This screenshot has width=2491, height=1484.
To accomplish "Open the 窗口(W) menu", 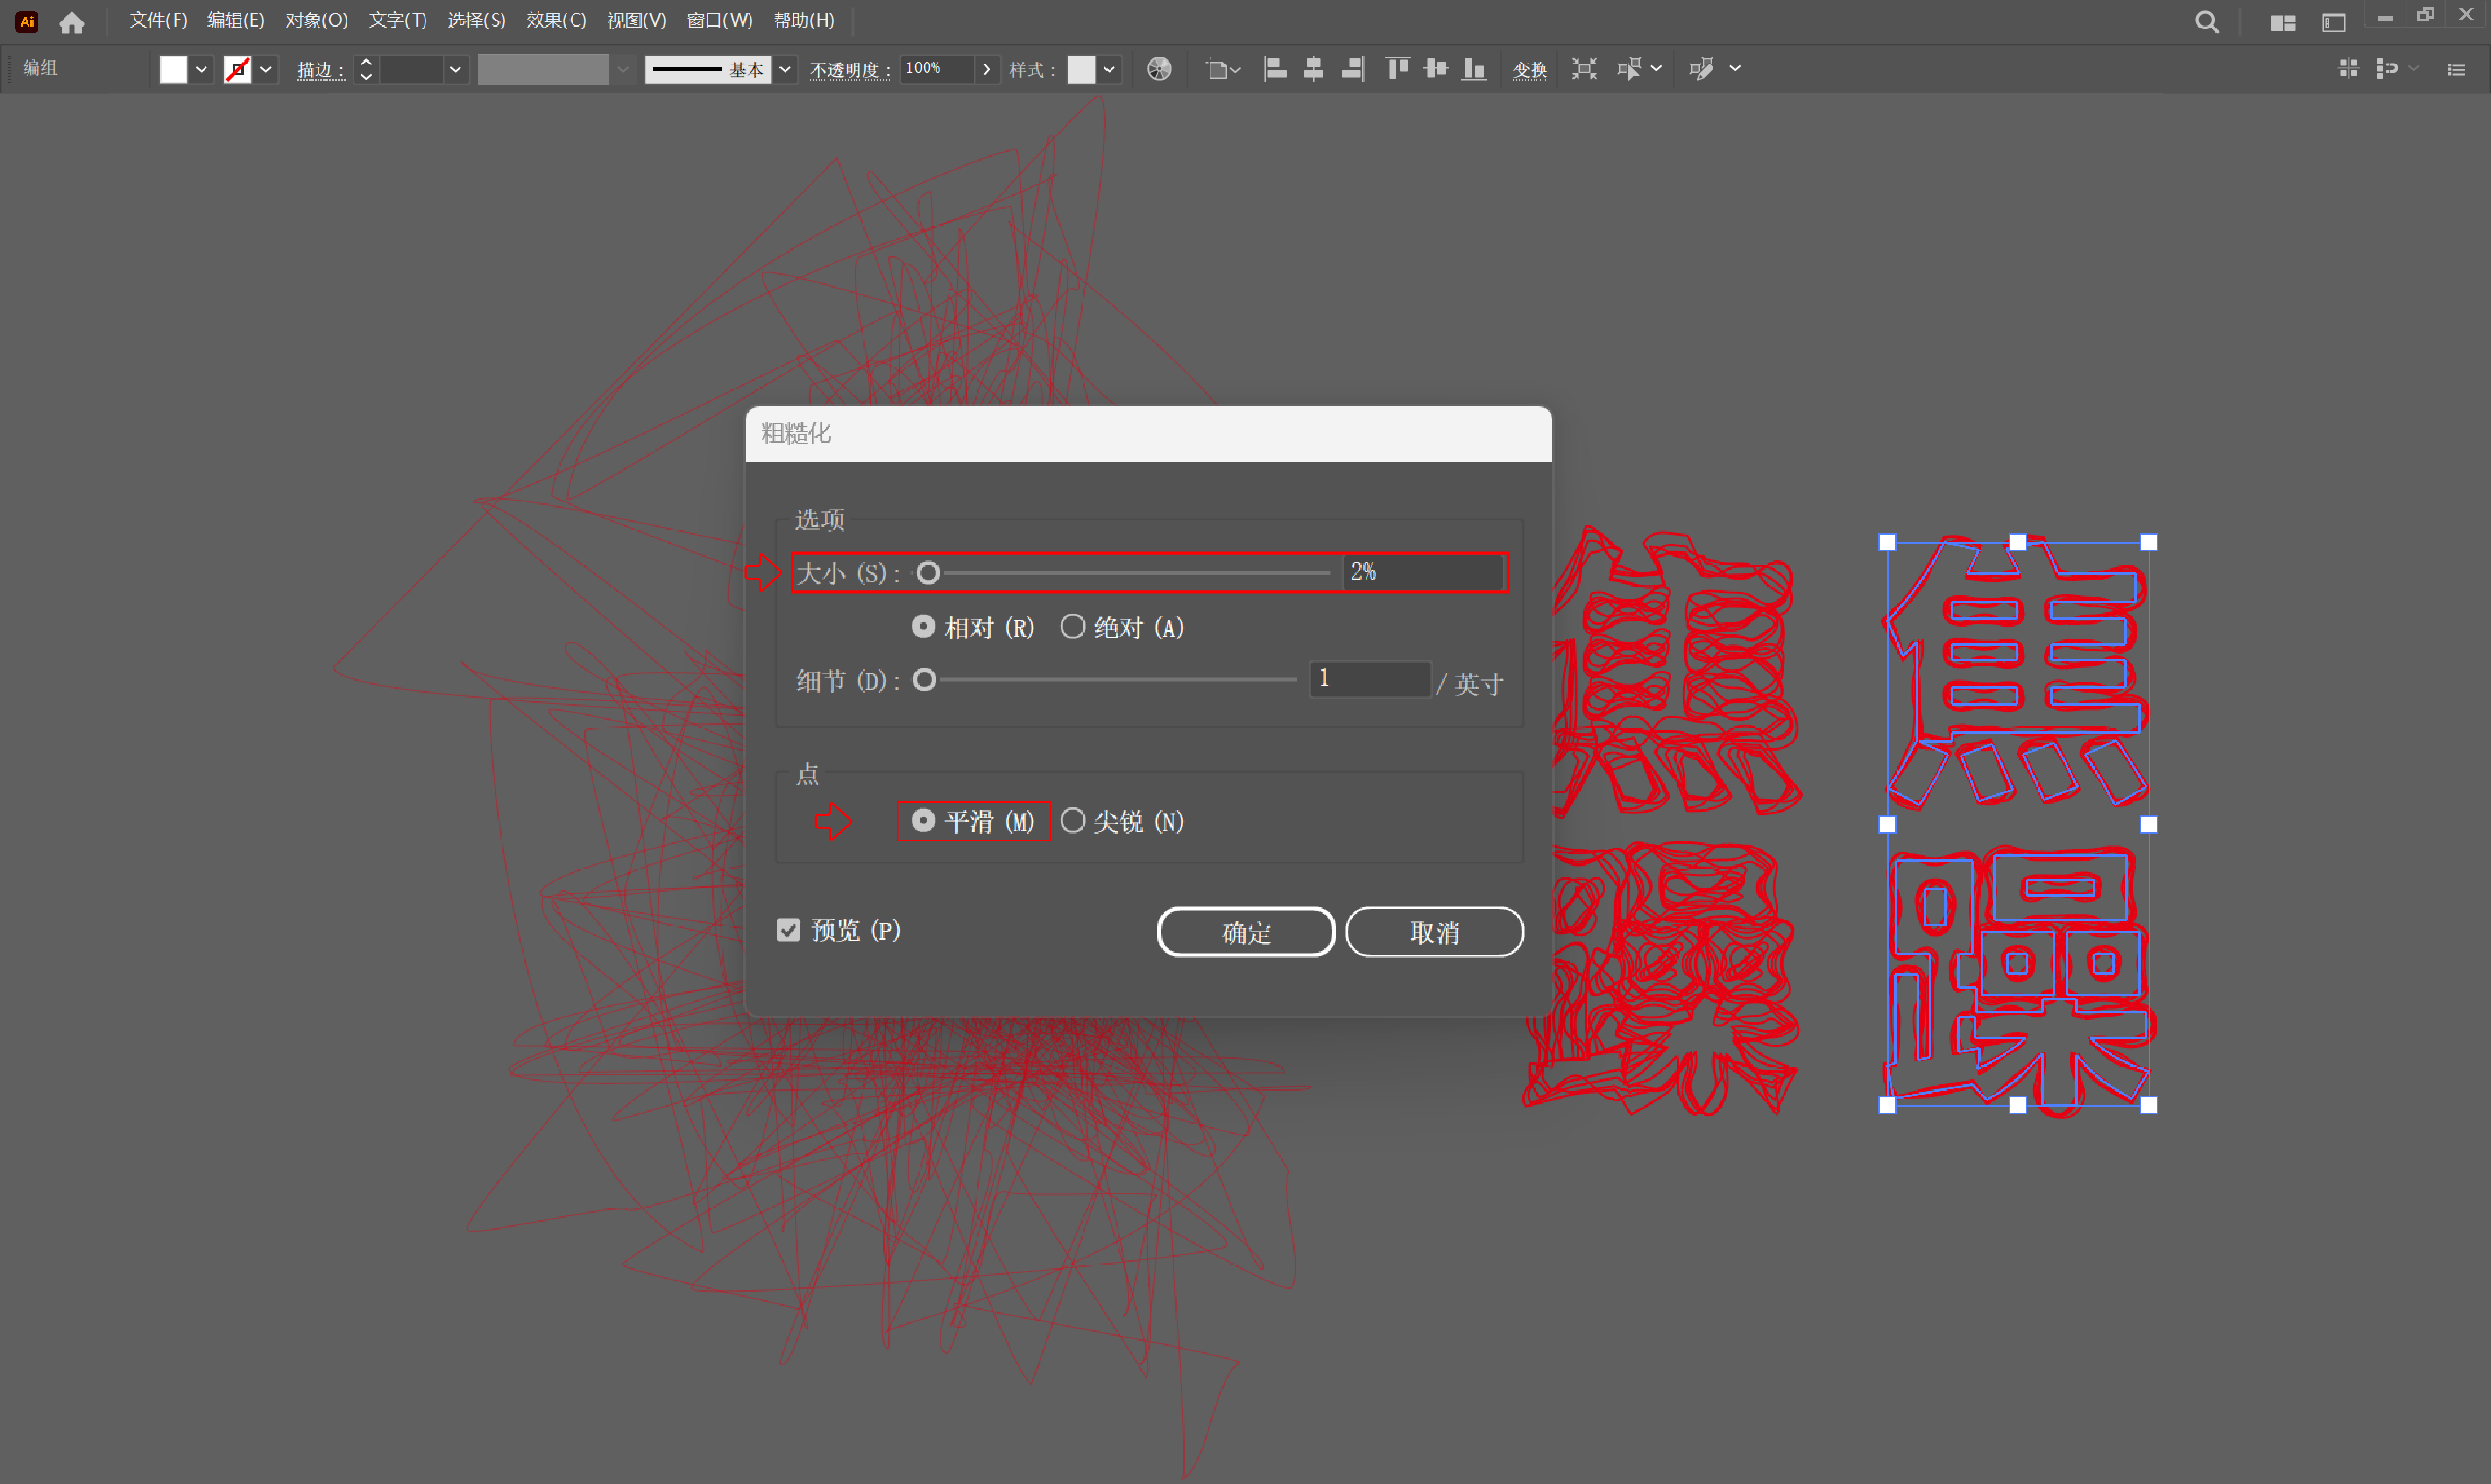I will [719, 20].
